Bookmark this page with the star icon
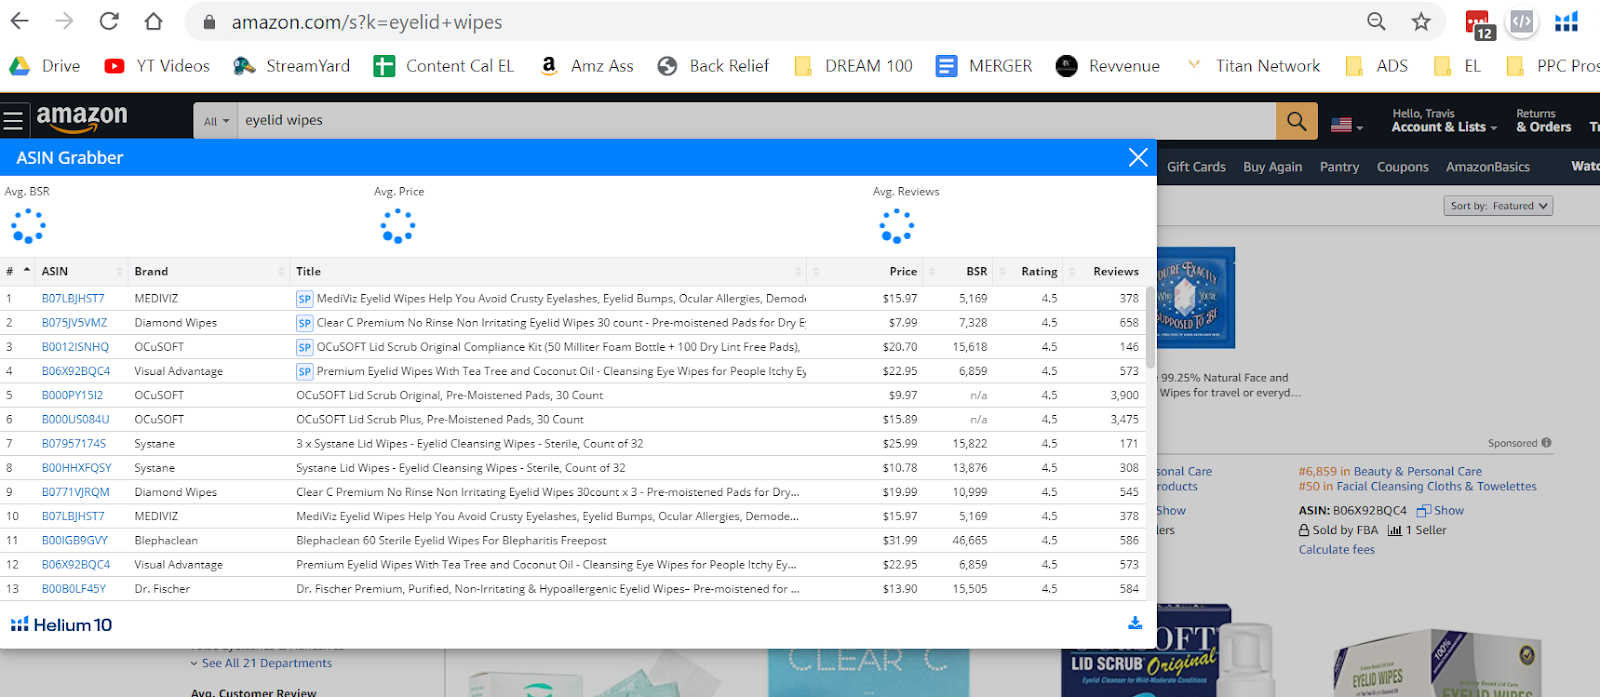Screen dimensions: 1600x697 (1421, 21)
